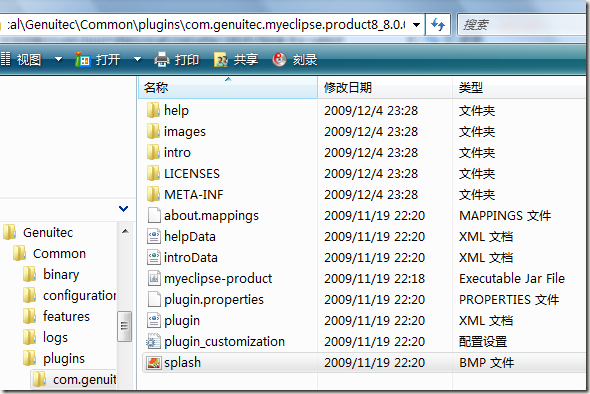Collapse the folders pane chevron
This screenshot has width=590, height=394.
123,208
